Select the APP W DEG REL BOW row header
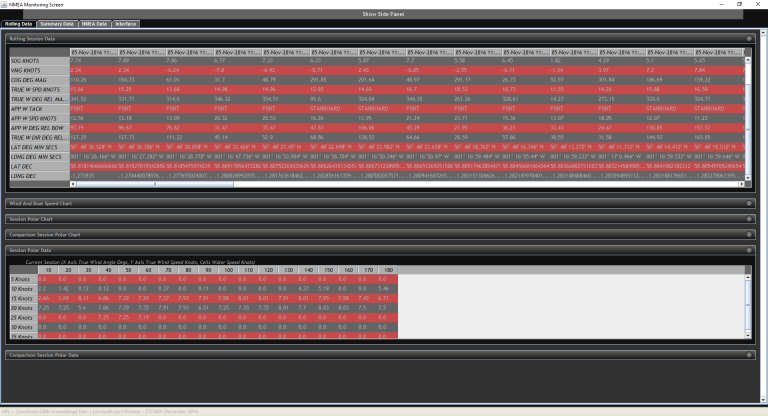Screen dimensions: 768x416 [x=40, y=128]
